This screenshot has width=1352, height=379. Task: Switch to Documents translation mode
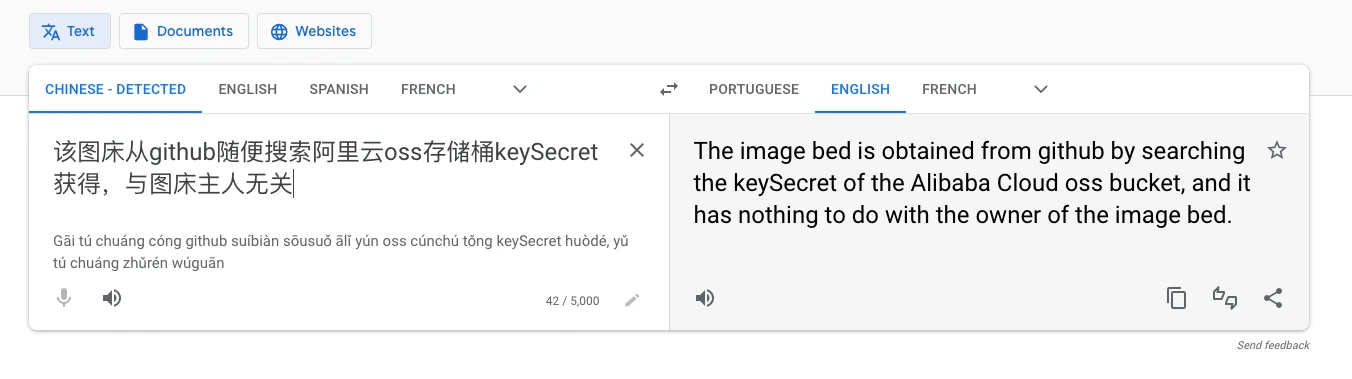click(x=183, y=31)
